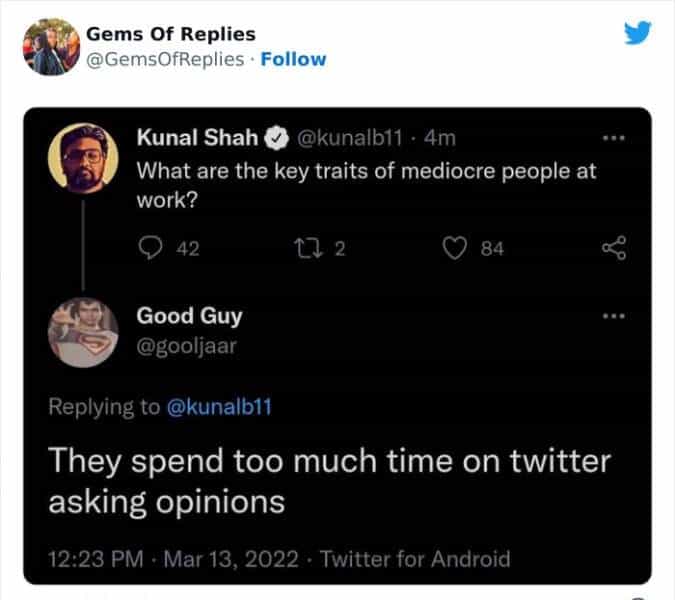Open the @GemsOfReplies handle link
This screenshot has height=600, width=675.
(x=165, y=59)
